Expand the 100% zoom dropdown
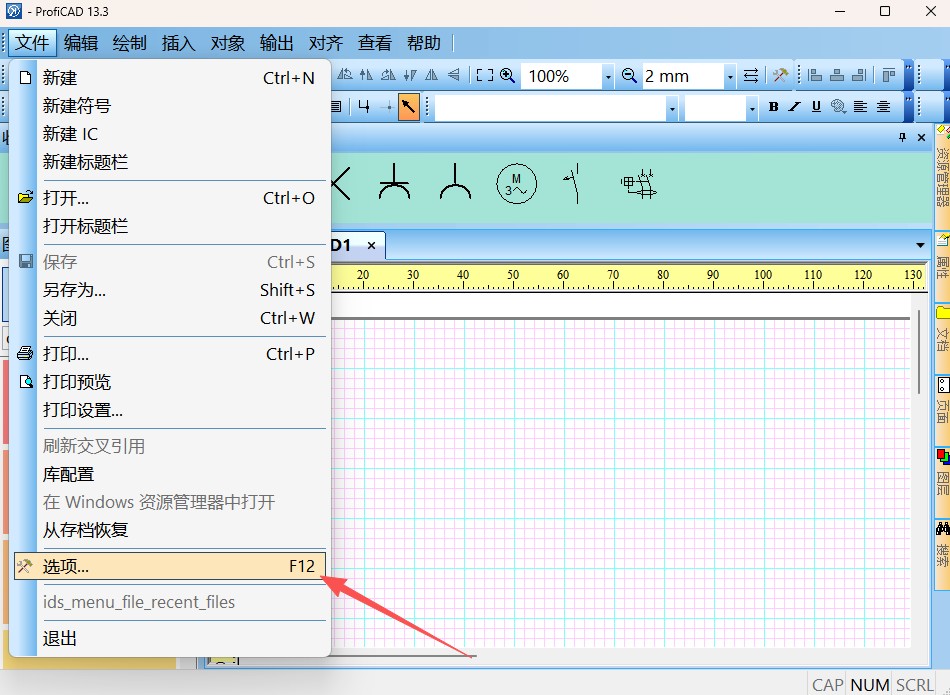Screen dimensions: 950x695 click(x=607, y=77)
